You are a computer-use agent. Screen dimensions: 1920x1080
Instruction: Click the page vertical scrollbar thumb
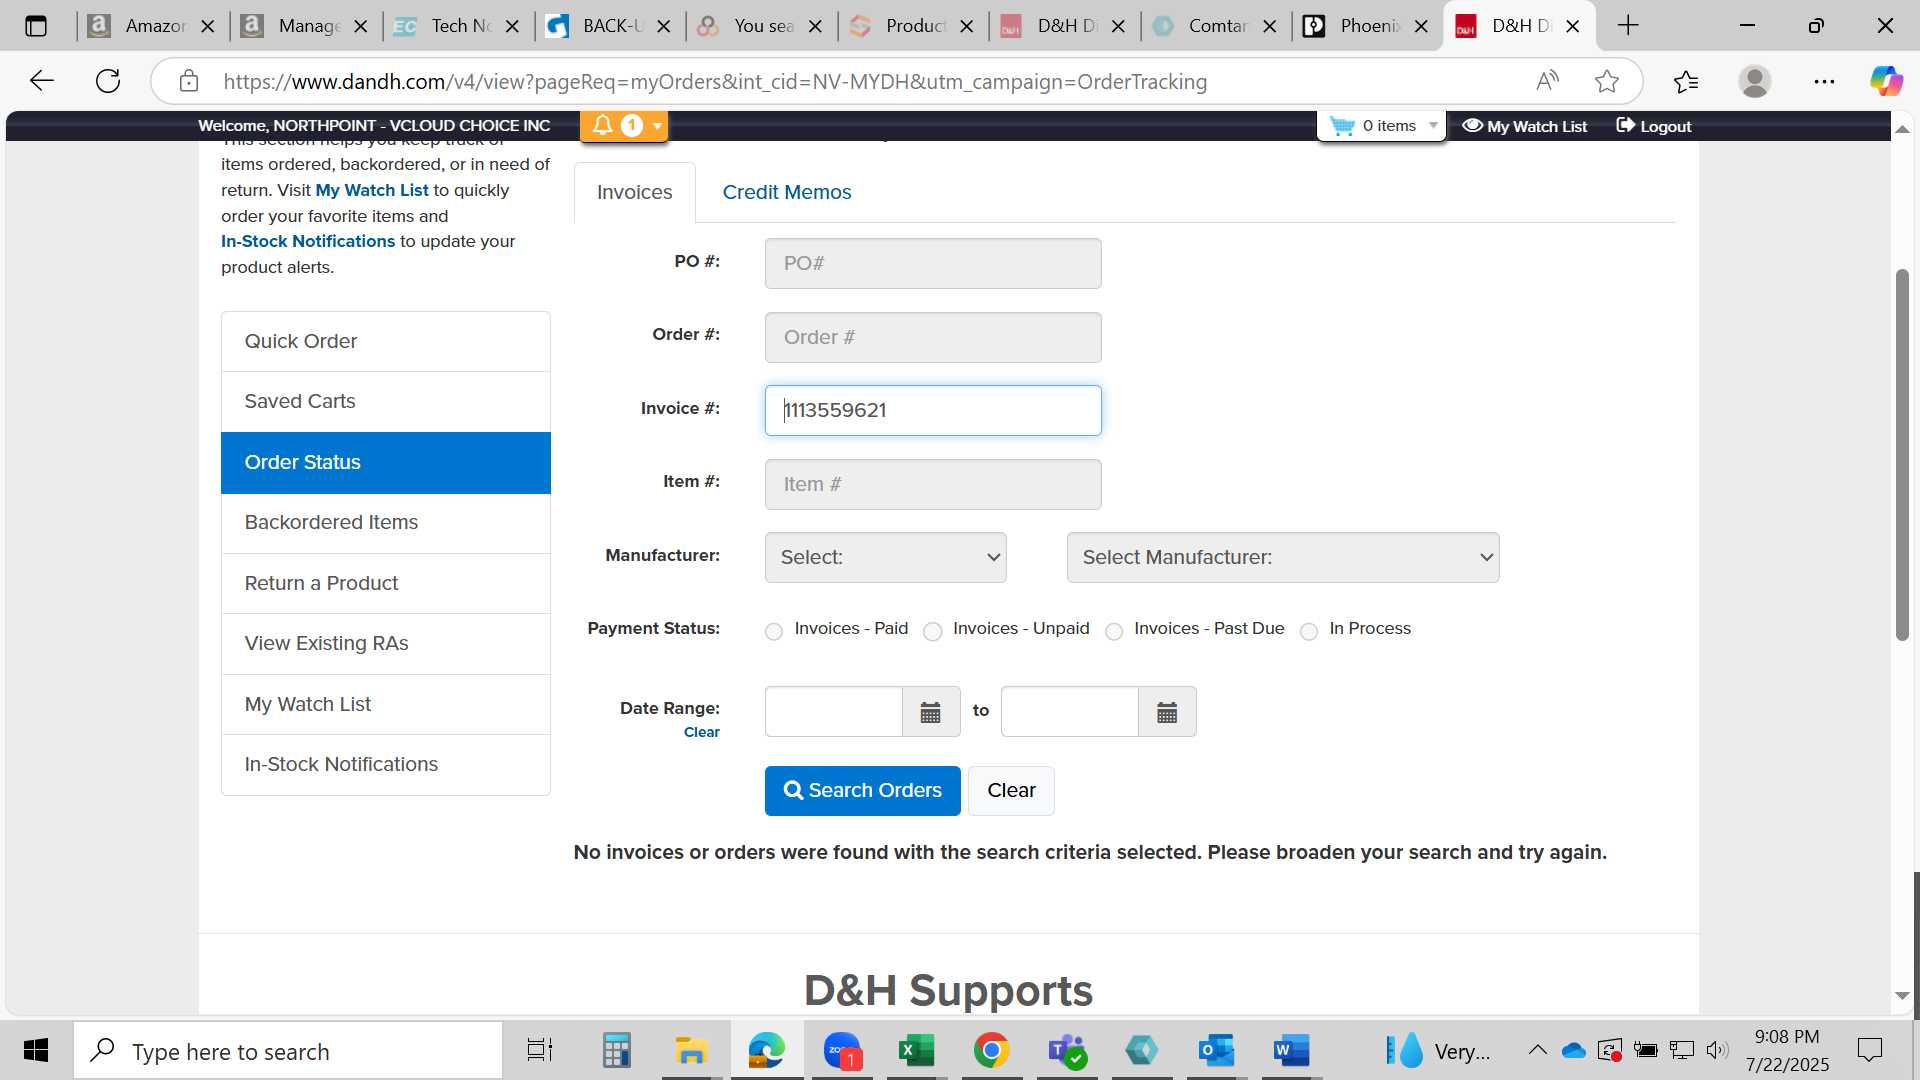point(1902,455)
